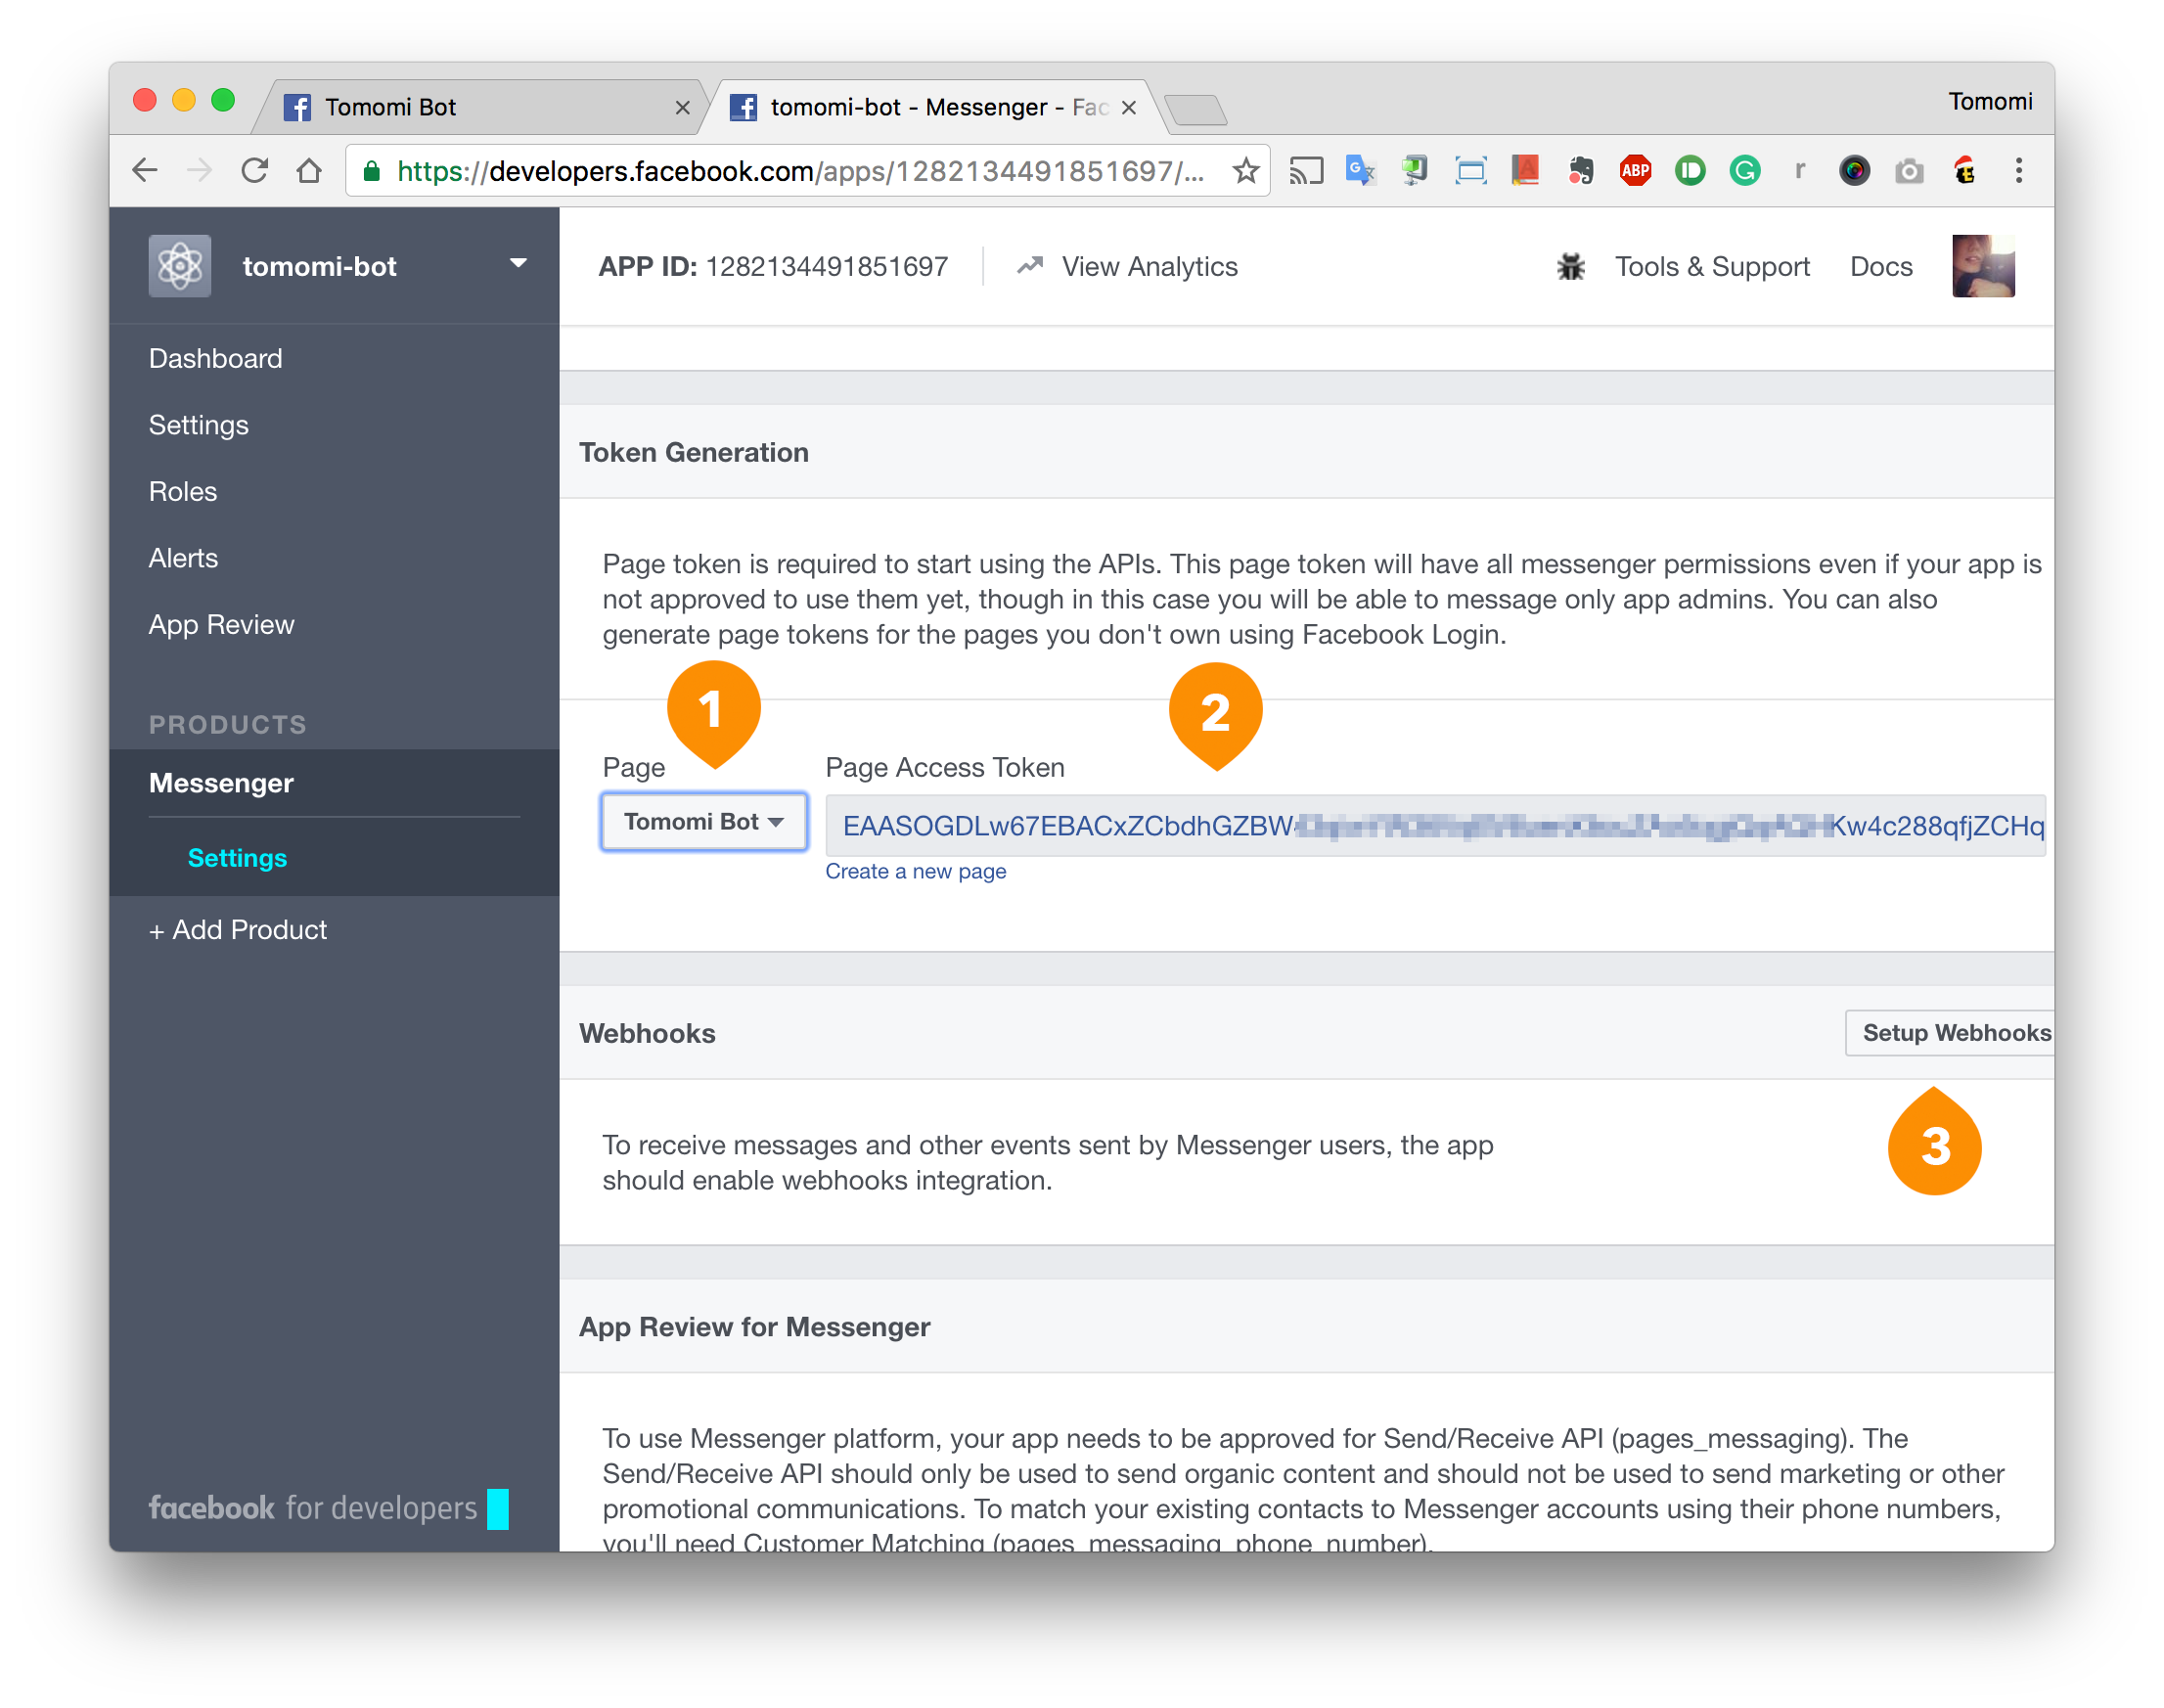Click the Create a new page link
Image resolution: width=2164 pixels, height=1708 pixels.
917,868
